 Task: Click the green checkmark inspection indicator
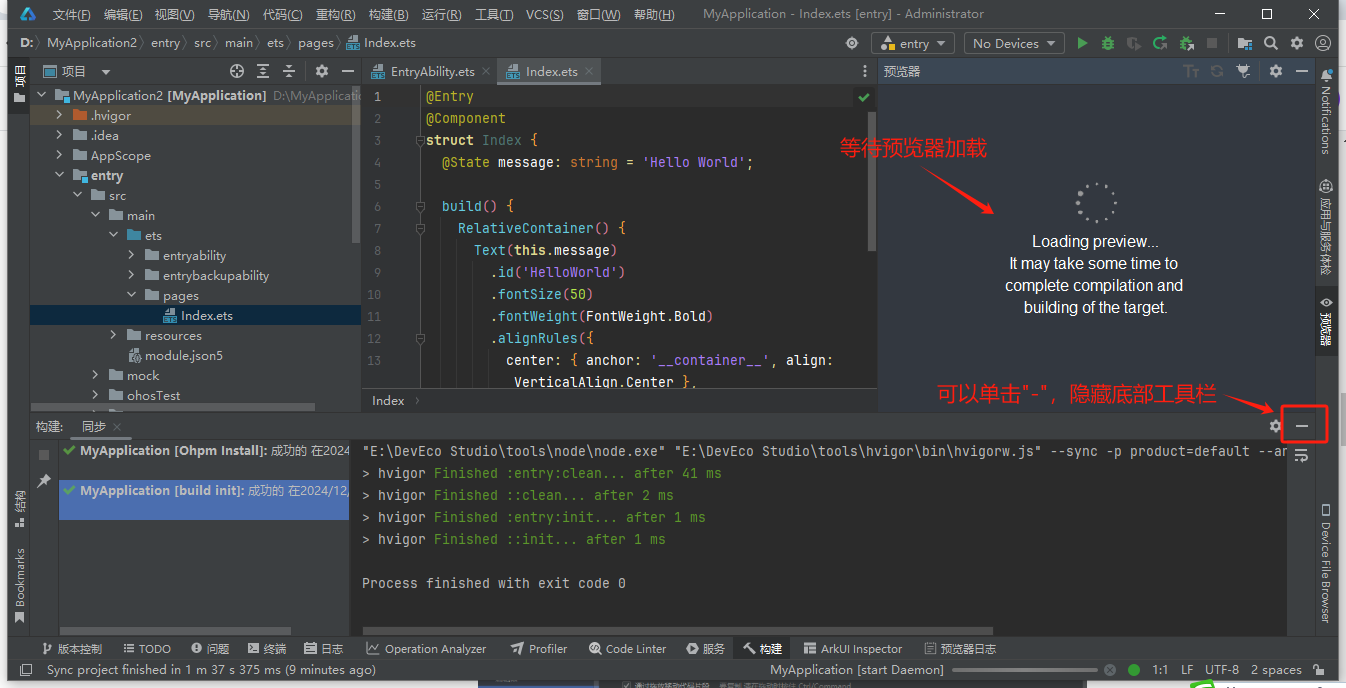(x=864, y=97)
